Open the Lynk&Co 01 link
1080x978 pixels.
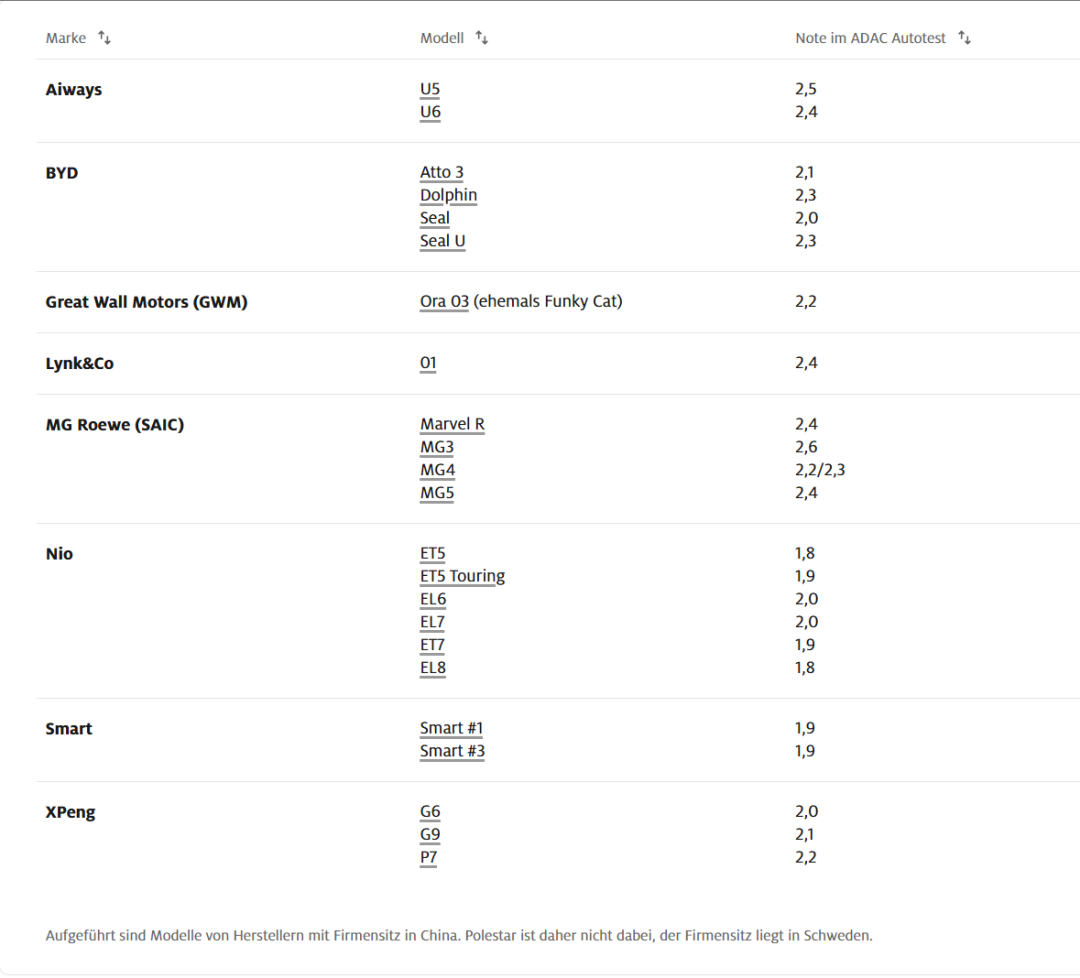point(428,363)
